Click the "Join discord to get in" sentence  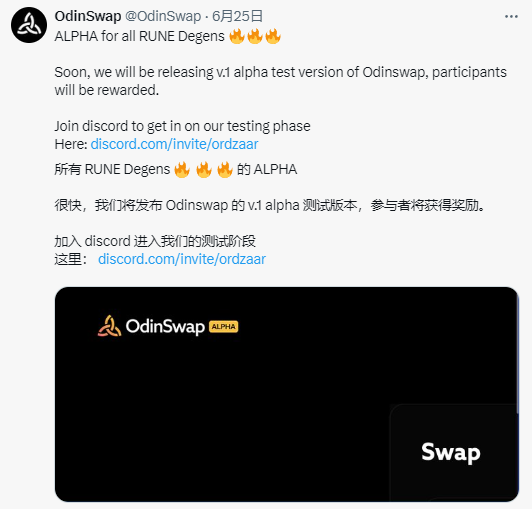(183, 126)
